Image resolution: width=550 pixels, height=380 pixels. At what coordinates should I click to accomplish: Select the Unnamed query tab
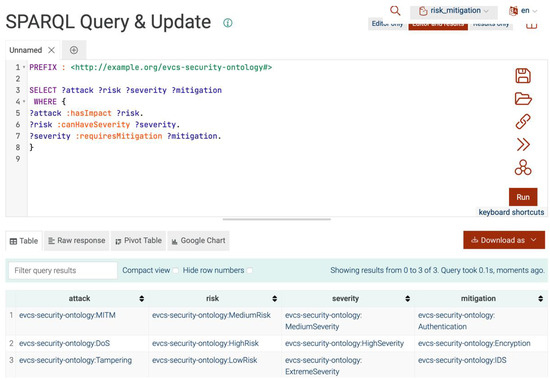click(x=26, y=50)
